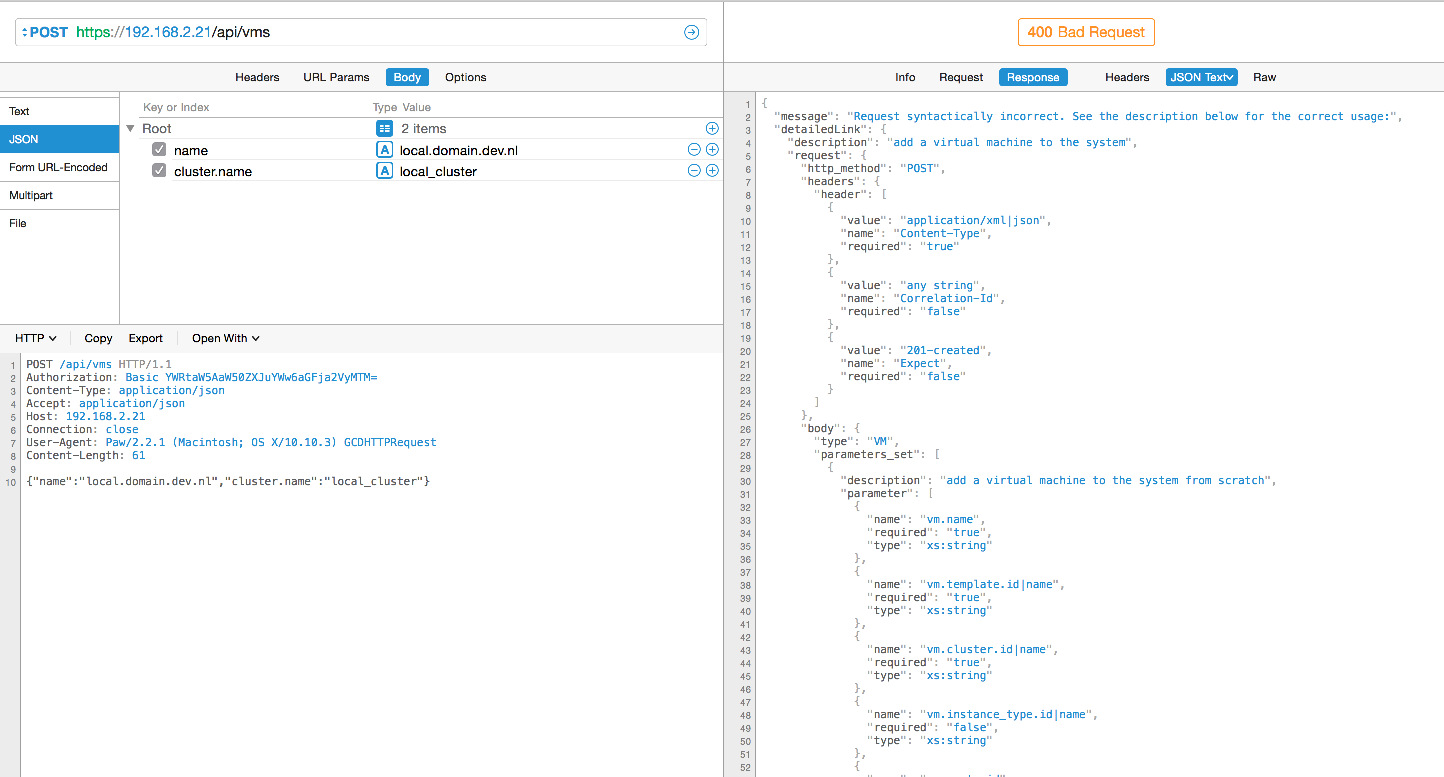Select the Form URL-Encoded body type
The height and width of the screenshot is (777, 1444).
[x=58, y=167]
